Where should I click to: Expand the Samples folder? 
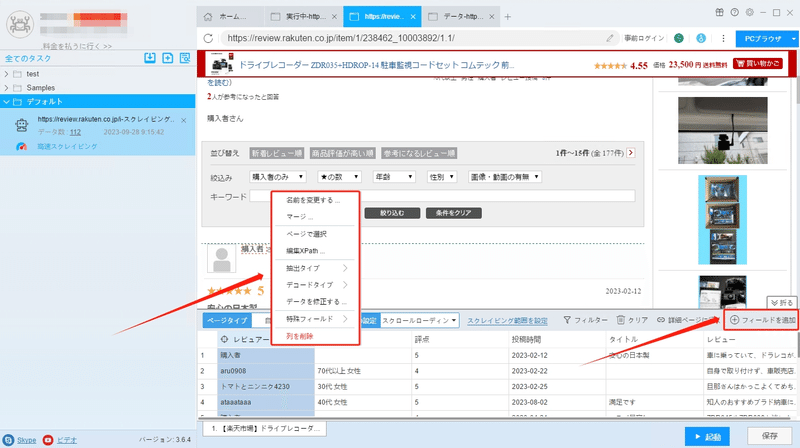(6, 88)
